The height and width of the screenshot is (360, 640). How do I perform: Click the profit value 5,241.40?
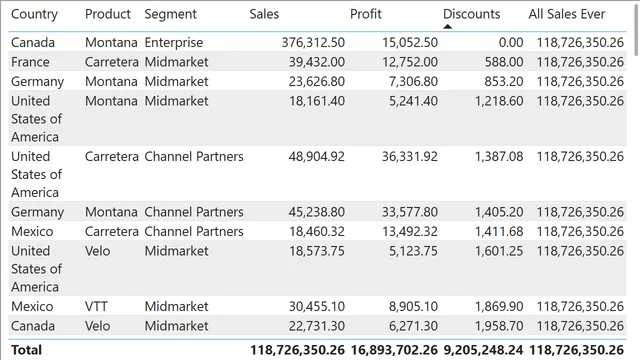pyautogui.click(x=413, y=101)
